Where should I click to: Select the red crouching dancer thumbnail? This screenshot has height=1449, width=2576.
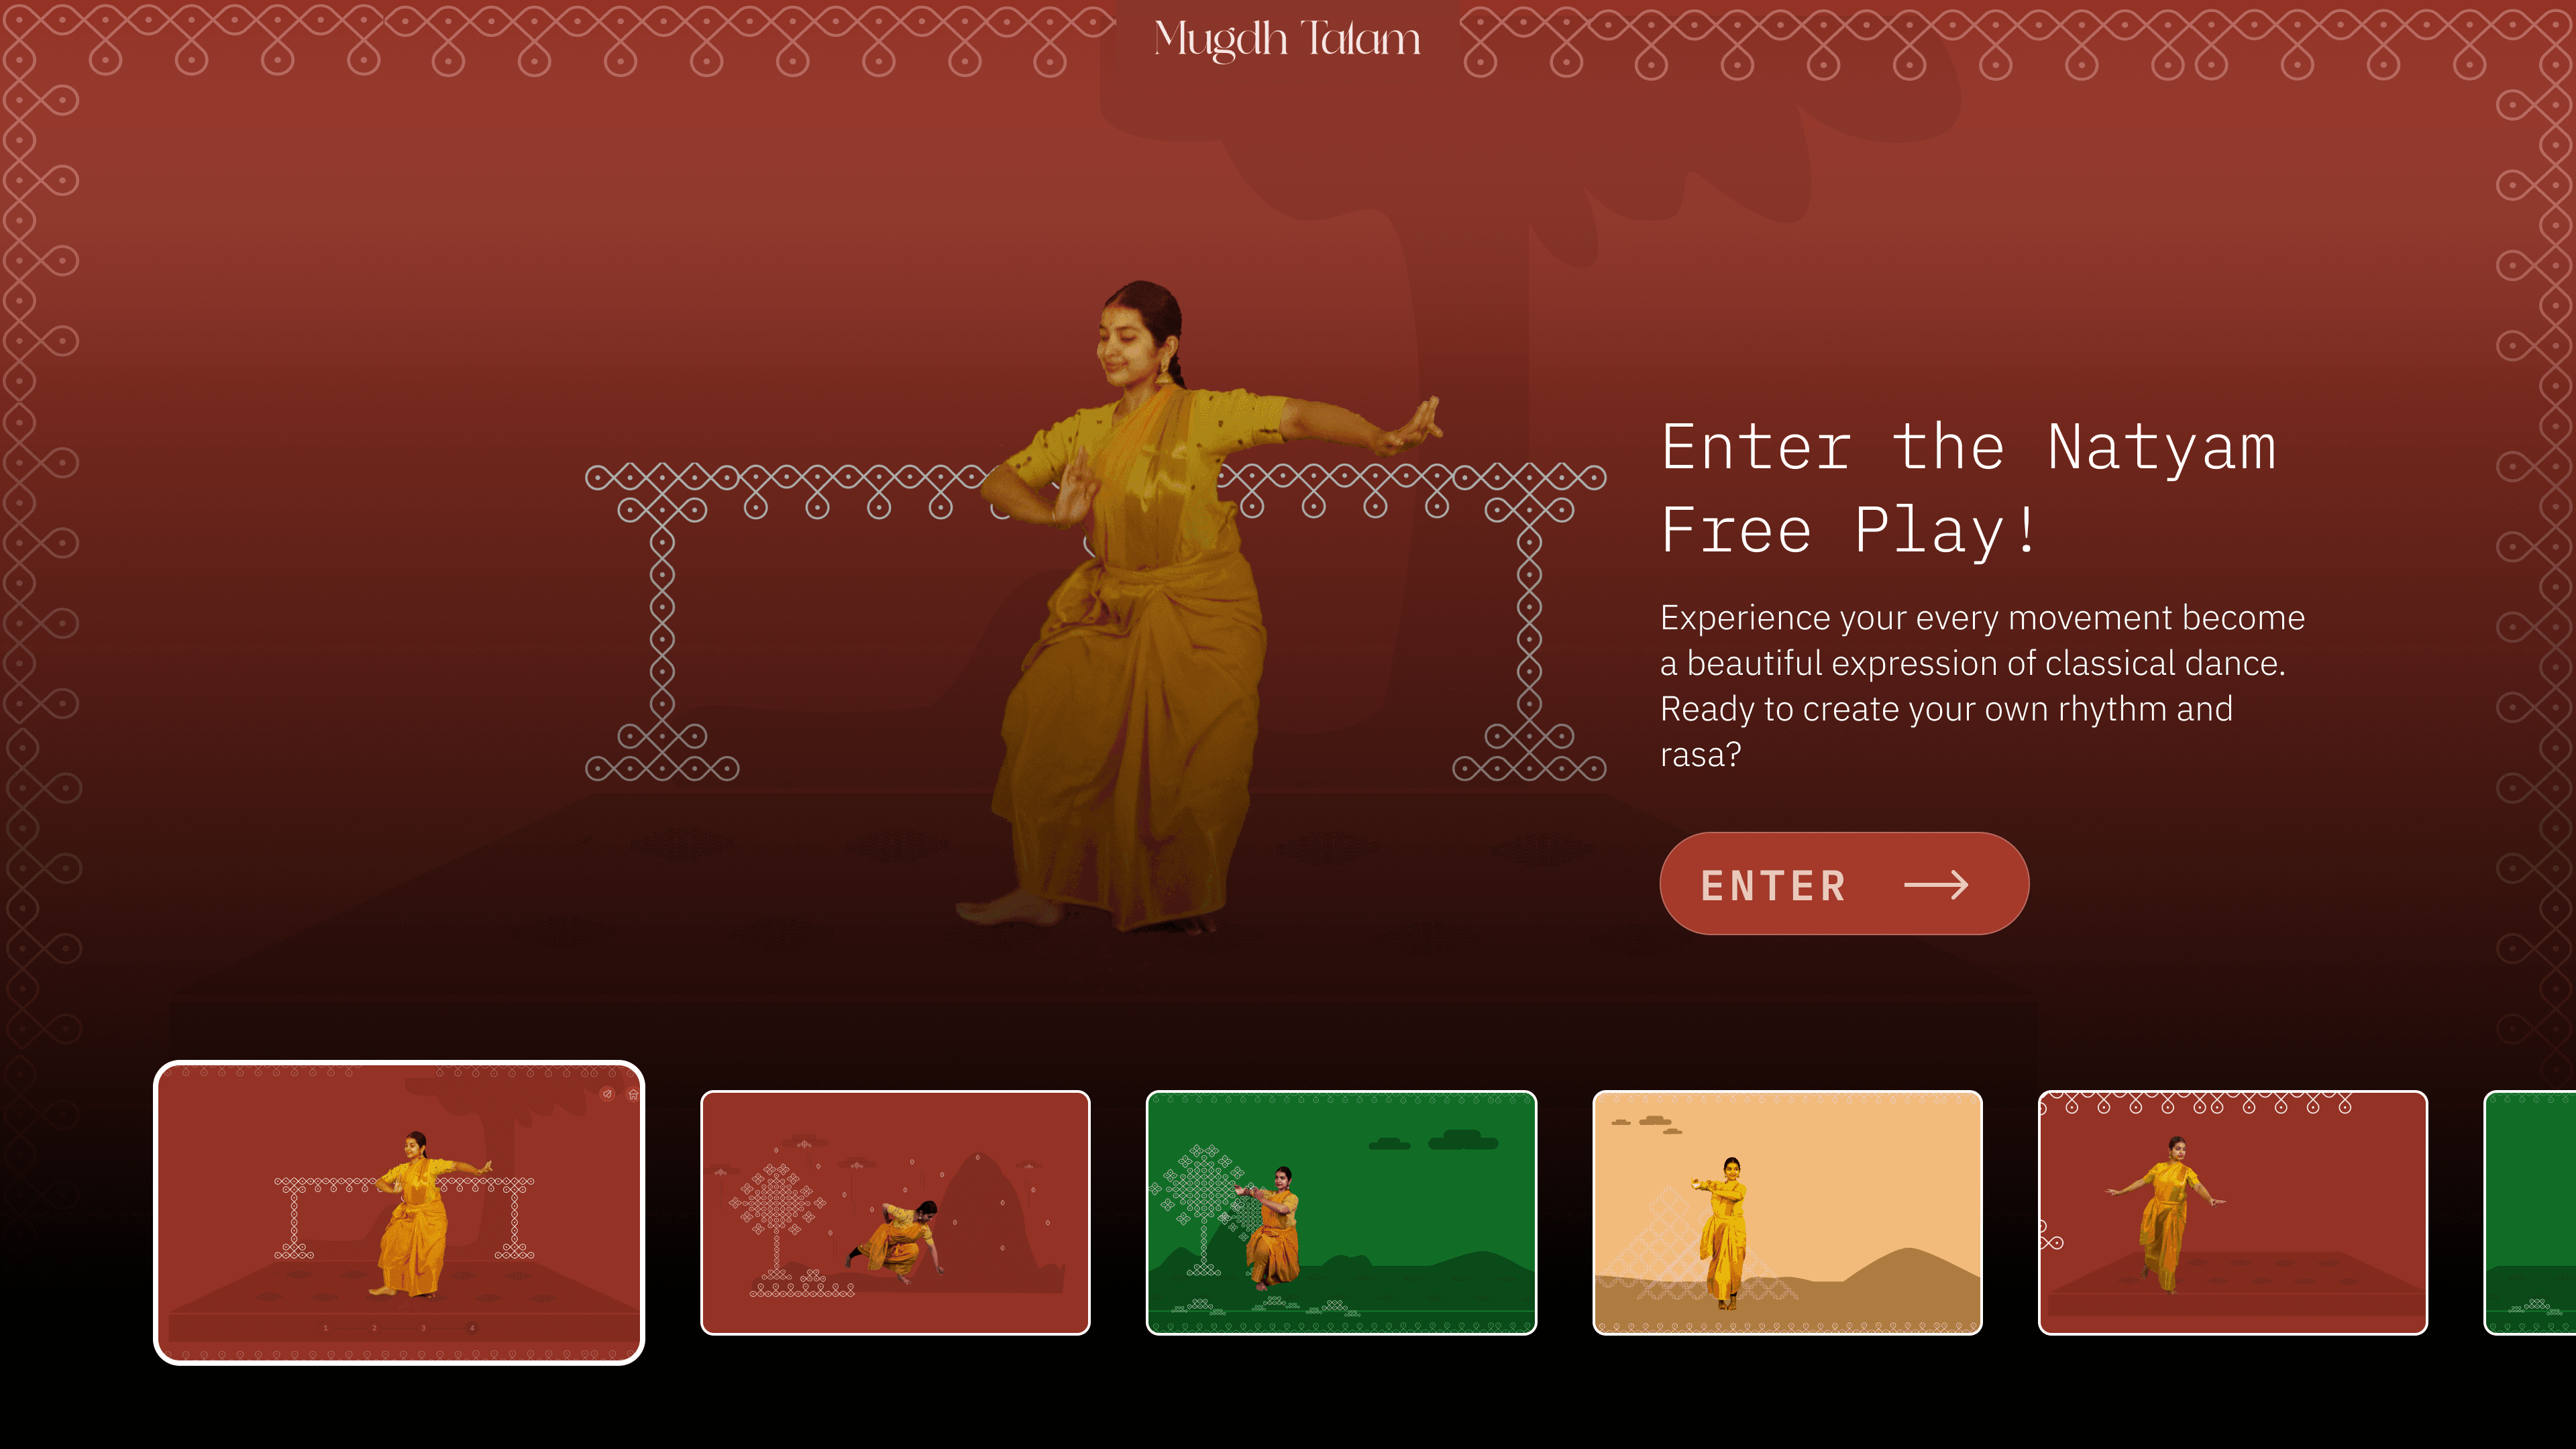(x=895, y=1212)
